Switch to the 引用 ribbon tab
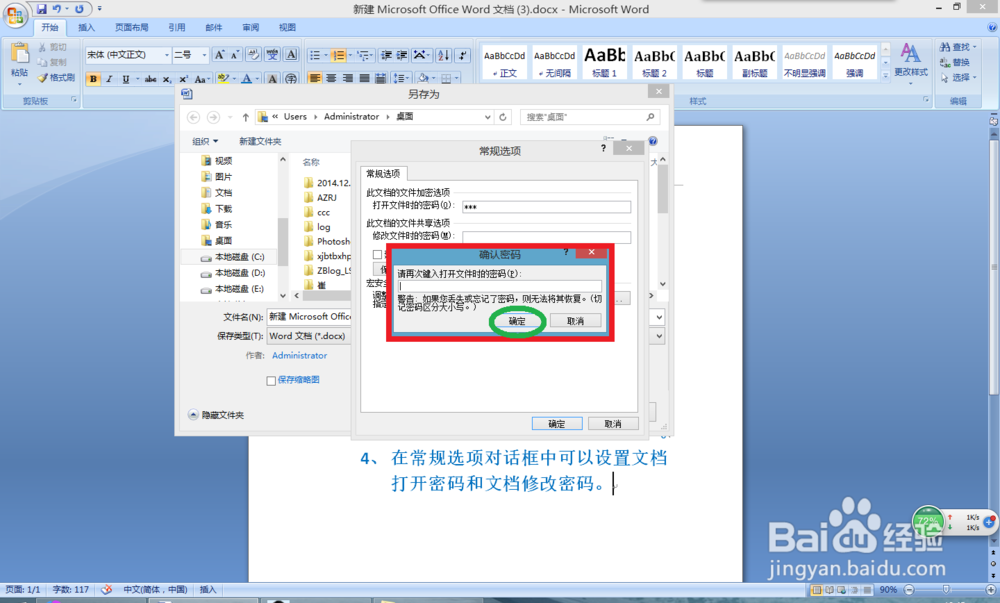Screen dimensions: 1000x603 point(177,27)
